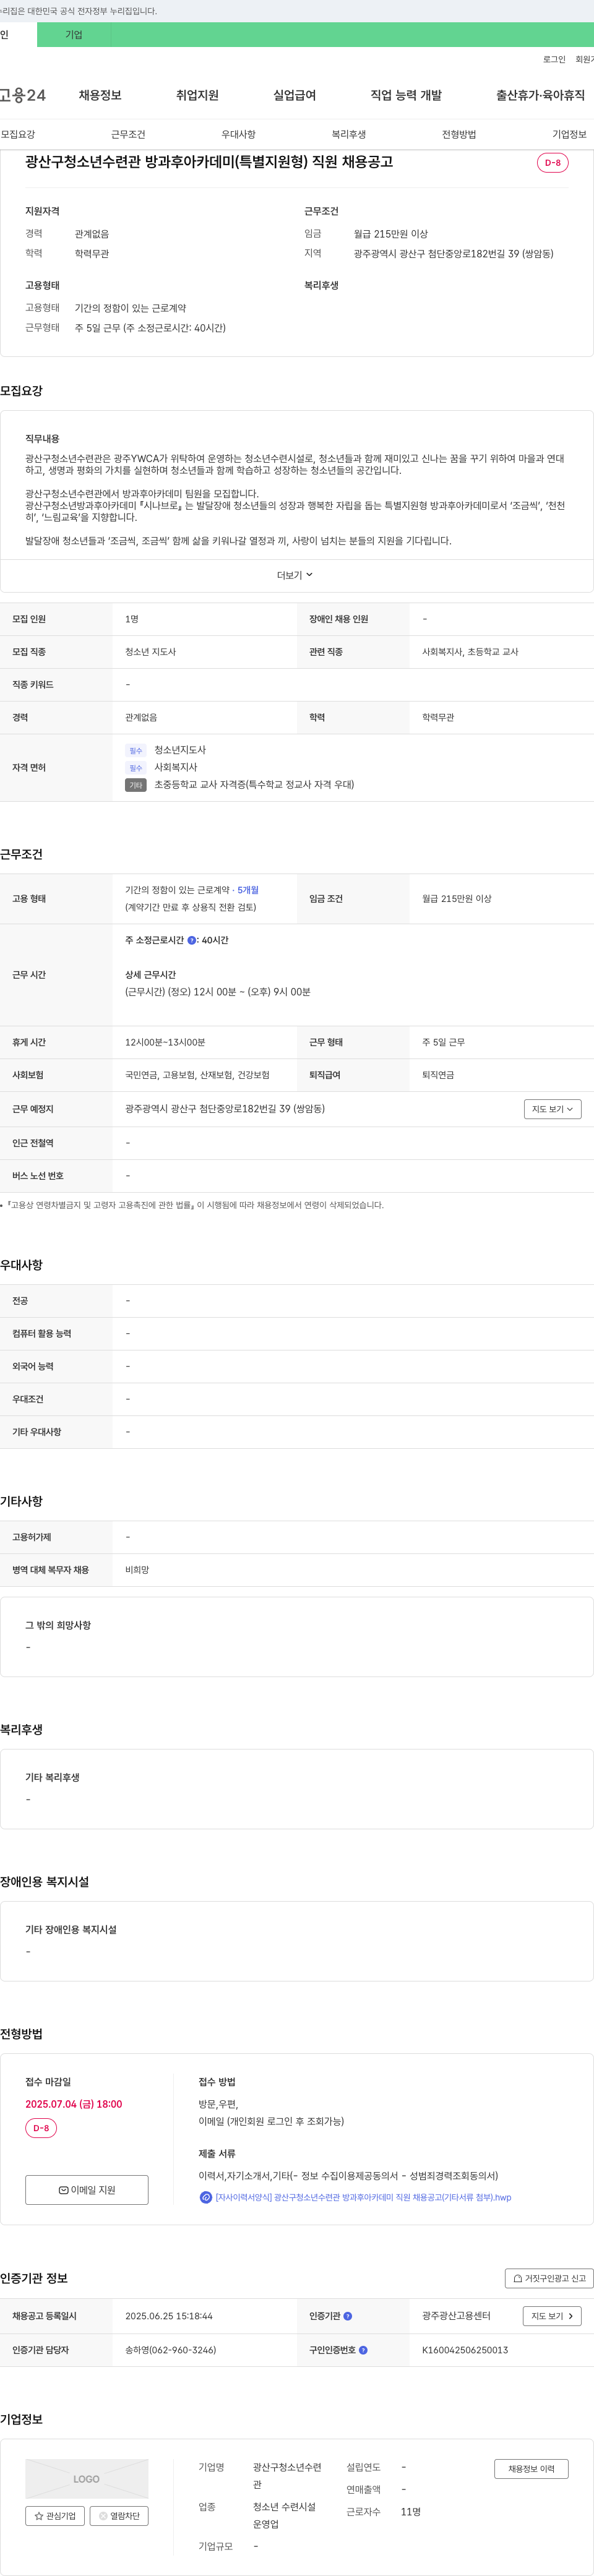Open the 출산휴가·육아휴직 menu
The image size is (594, 2576).
(540, 95)
